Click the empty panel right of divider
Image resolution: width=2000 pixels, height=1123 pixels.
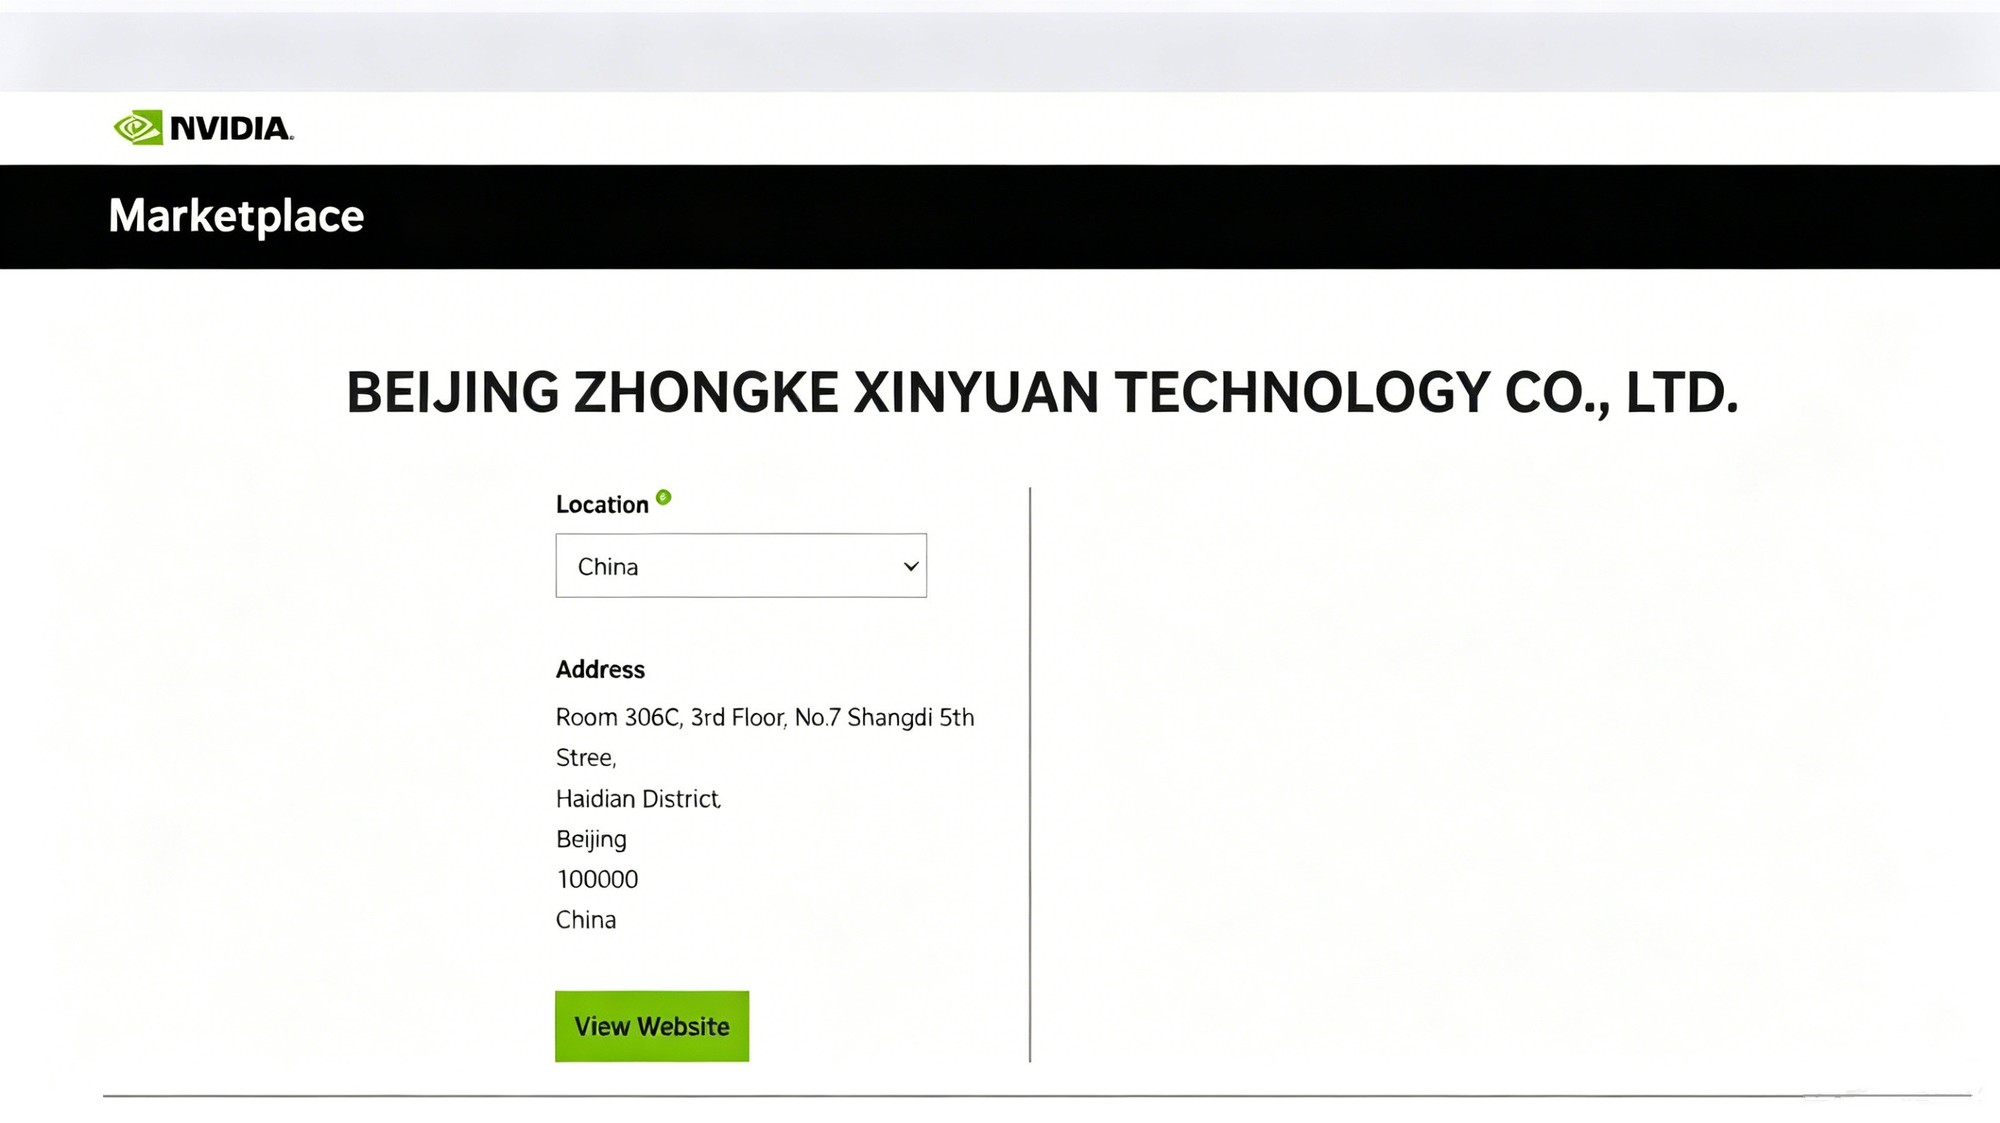(1500, 775)
